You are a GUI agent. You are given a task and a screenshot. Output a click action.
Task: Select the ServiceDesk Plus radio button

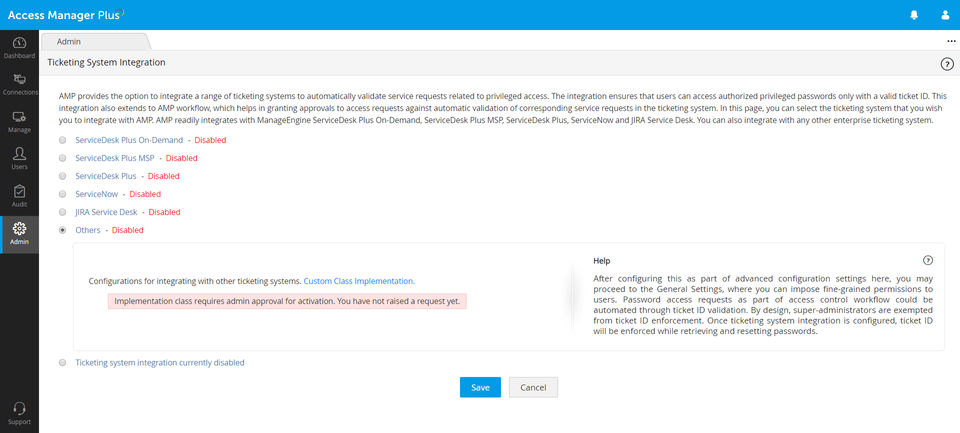coord(62,176)
